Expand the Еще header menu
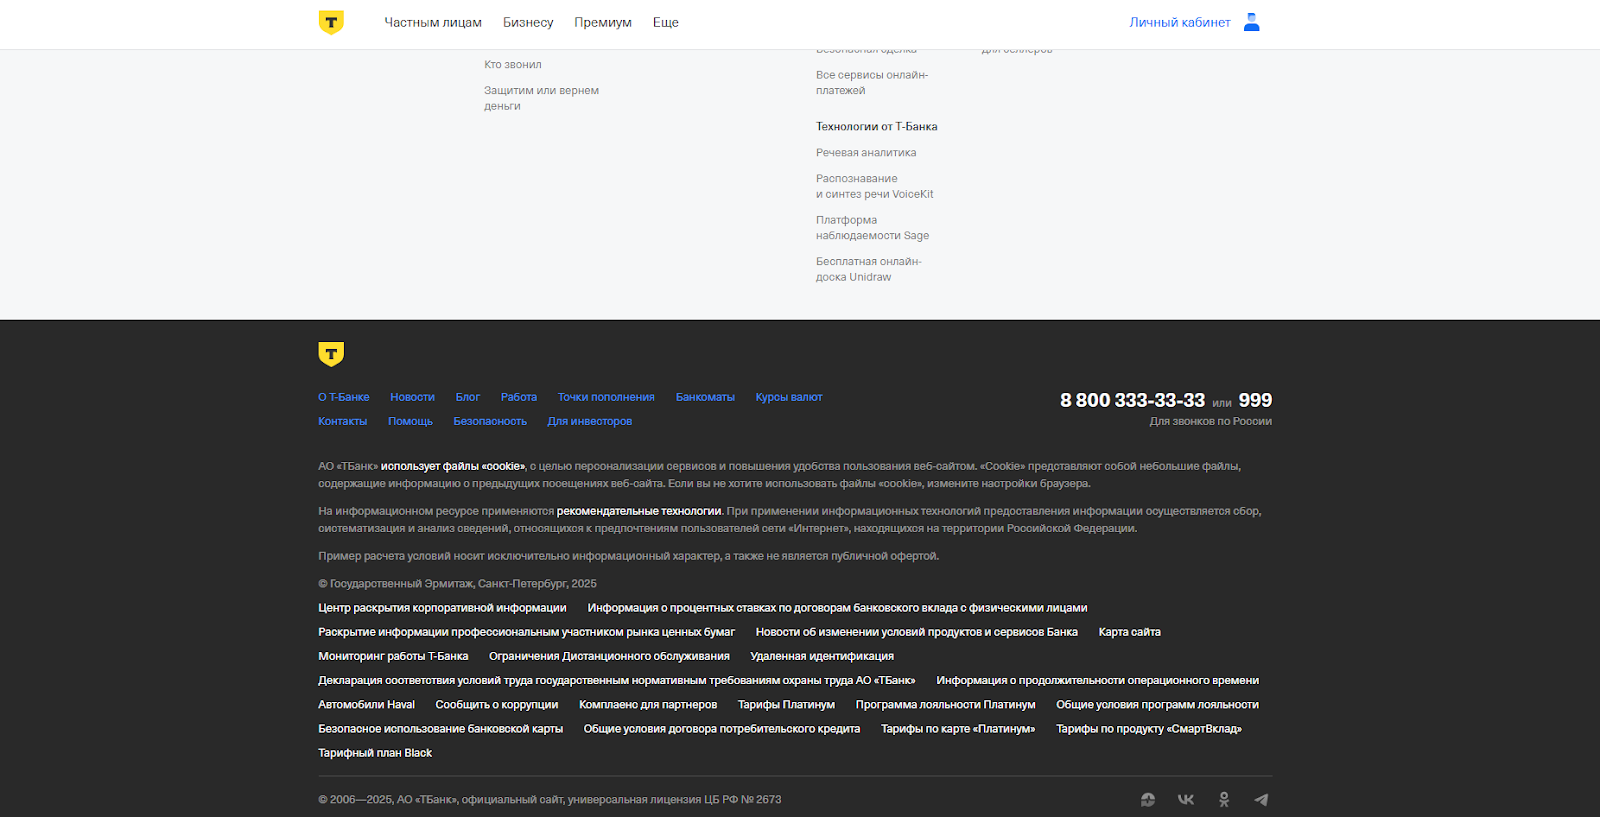The image size is (1600, 817). tap(666, 22)
